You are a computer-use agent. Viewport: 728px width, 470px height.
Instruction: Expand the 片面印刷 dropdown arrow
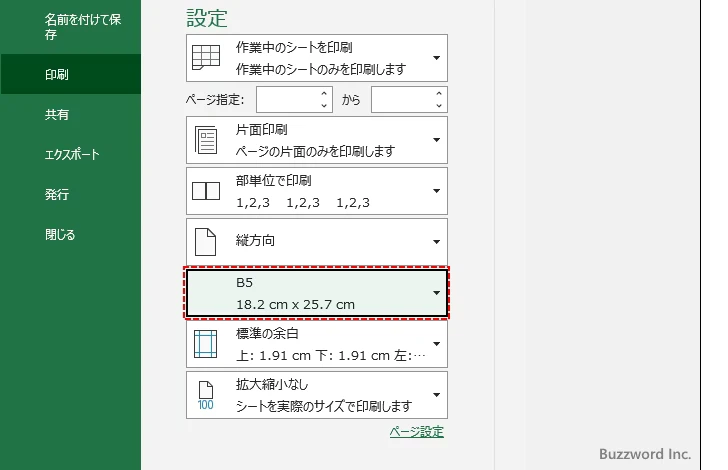click(x=436, y=140)
